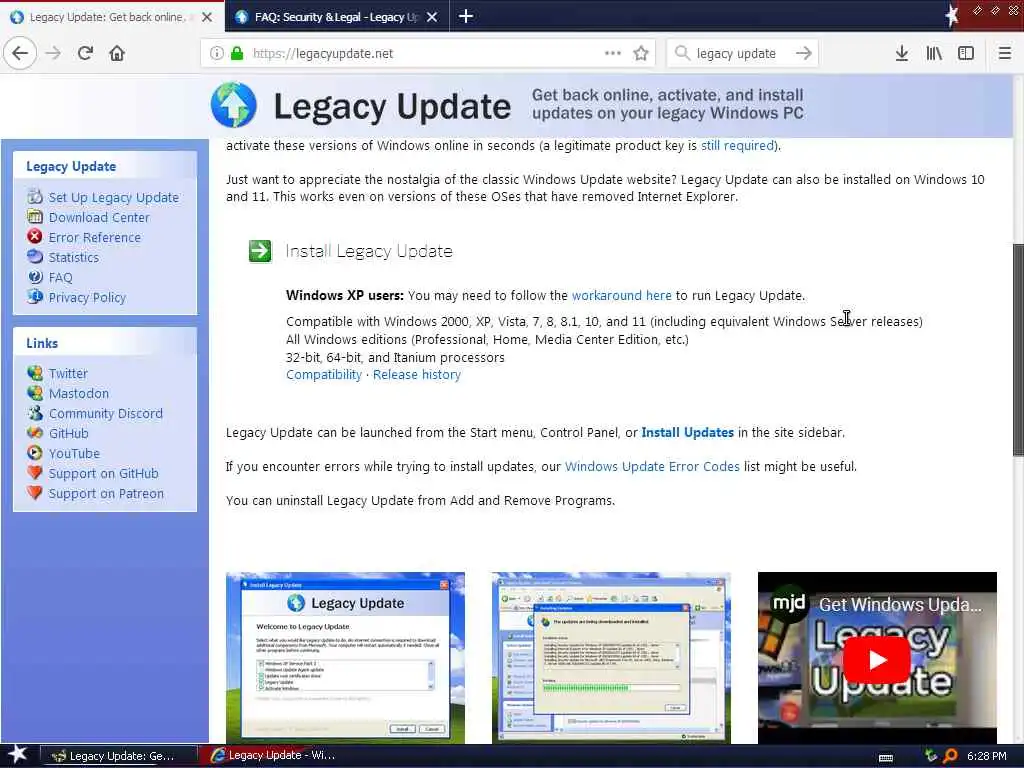Open the GitHub link
Screen dimensions: 1024x768
pos(69,433)
